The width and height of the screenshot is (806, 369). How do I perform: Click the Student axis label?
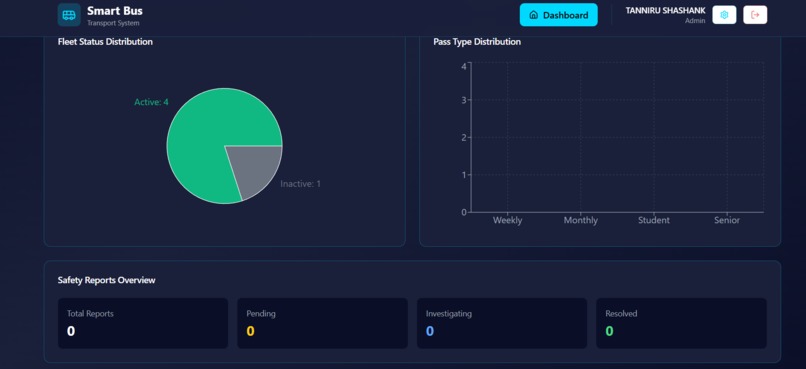coord(654,220)
